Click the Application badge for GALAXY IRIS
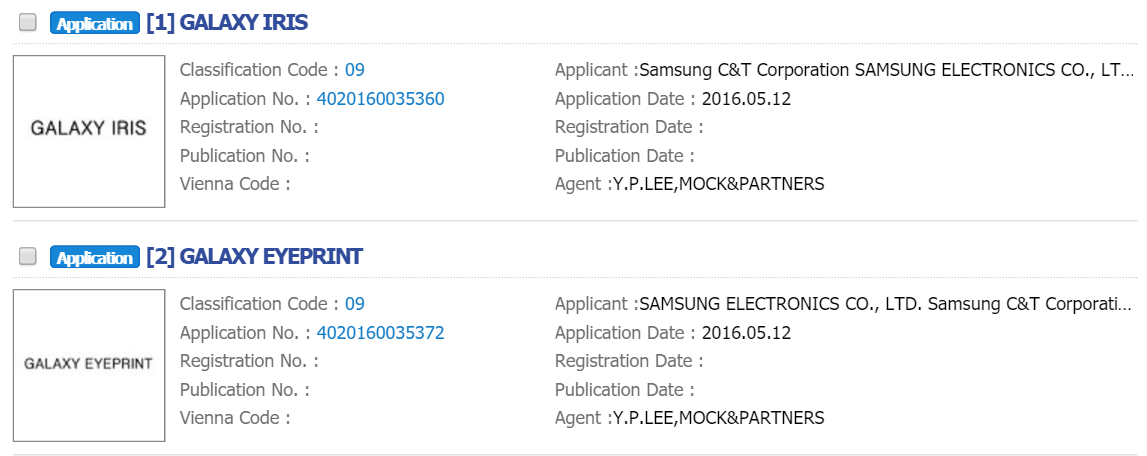This screenshot has height=456, width=1147. (94, 24)
